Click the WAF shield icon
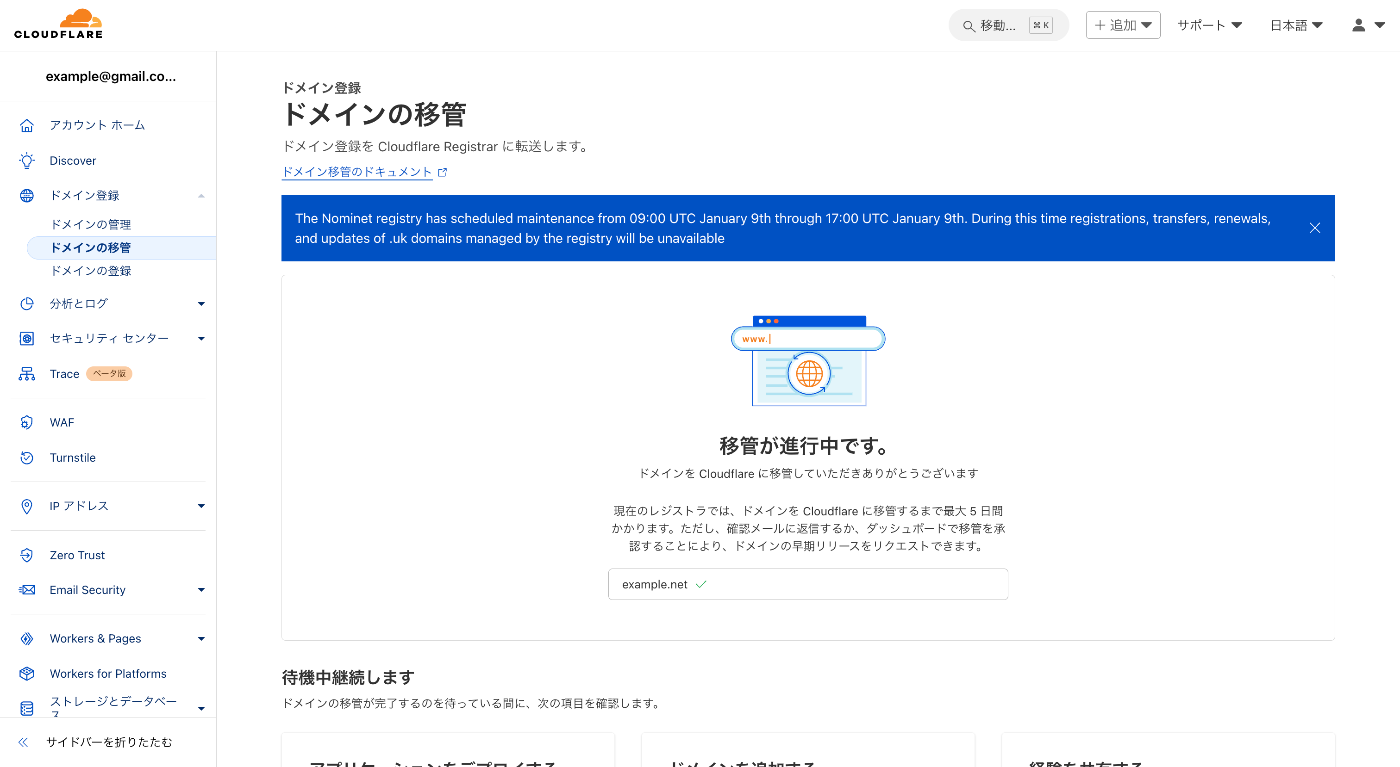The height and width of the screenshot is (767, 1400). point(27,423)
